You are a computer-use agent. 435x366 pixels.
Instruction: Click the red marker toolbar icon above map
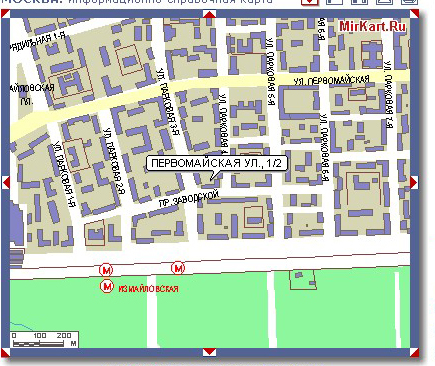coord(310,2)
